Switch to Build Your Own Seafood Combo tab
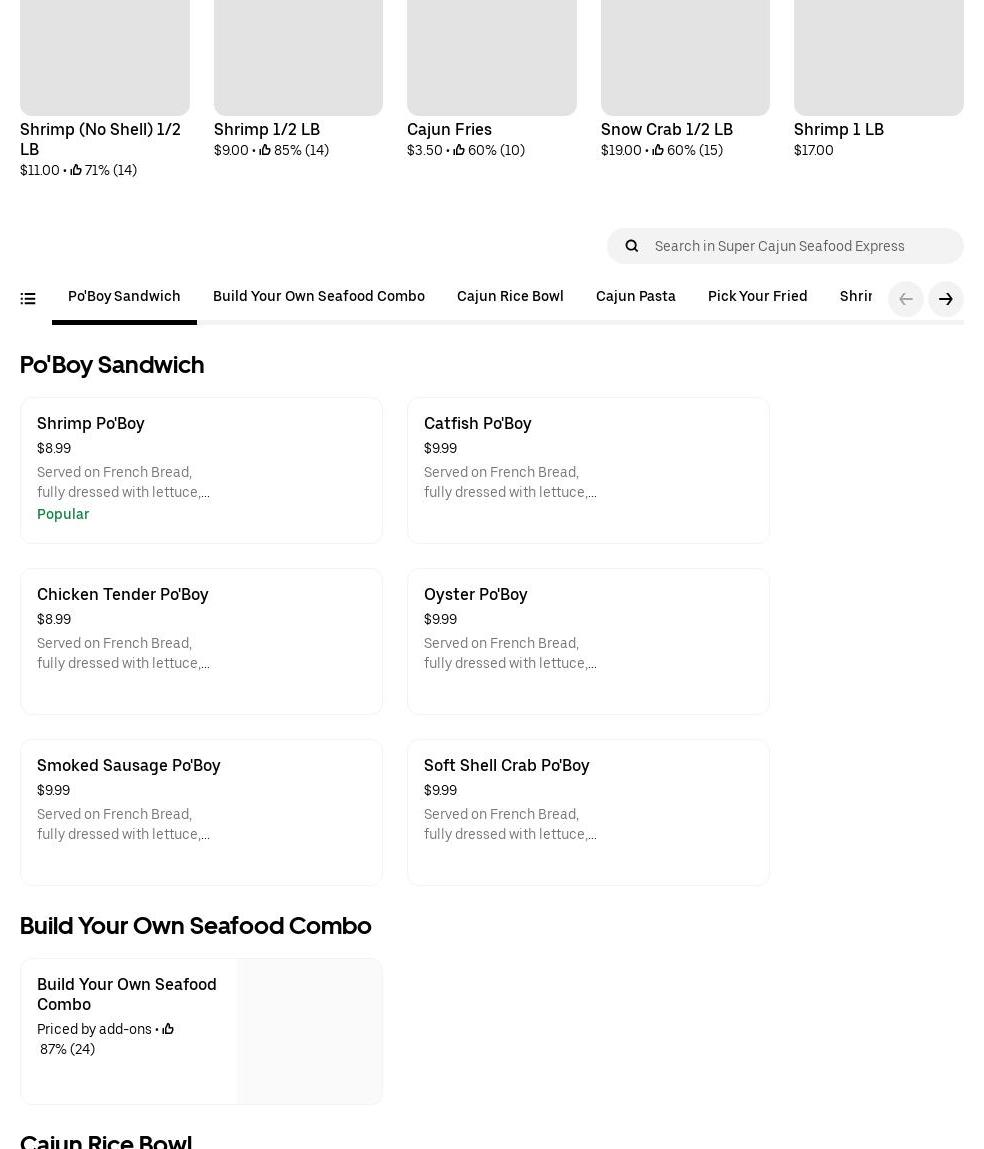Viewport: 984px width, 1149px height. pos(318,297)
